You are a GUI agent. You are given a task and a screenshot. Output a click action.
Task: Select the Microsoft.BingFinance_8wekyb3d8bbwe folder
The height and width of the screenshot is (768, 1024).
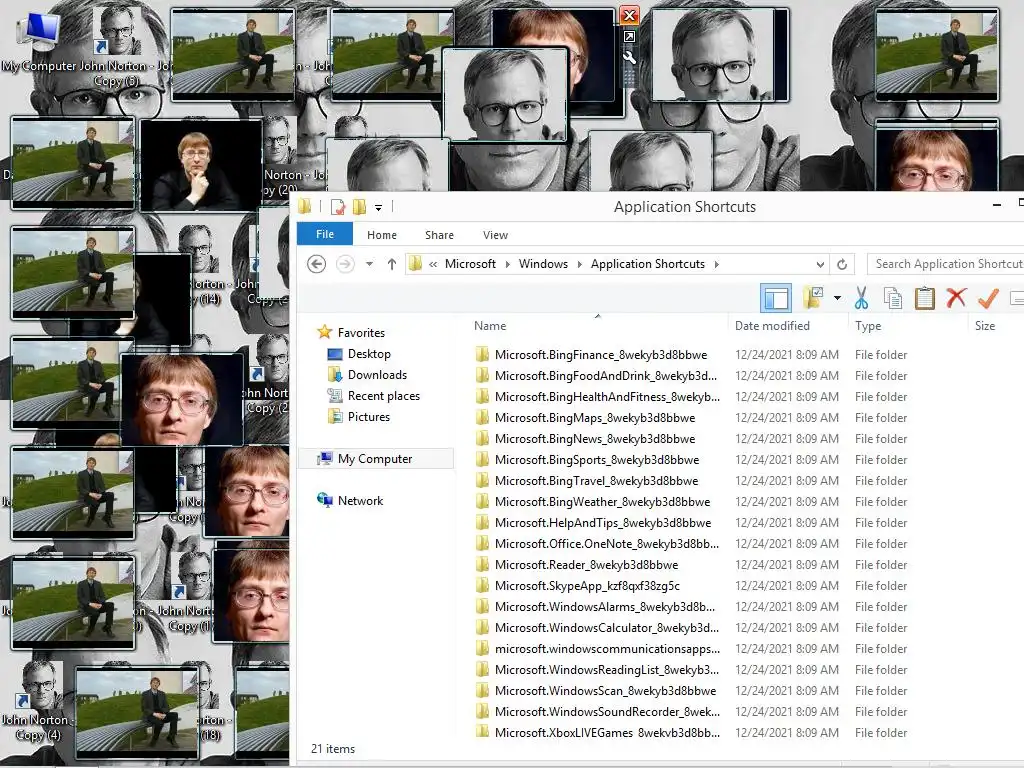pyautogui.click(x=600, y=355)
